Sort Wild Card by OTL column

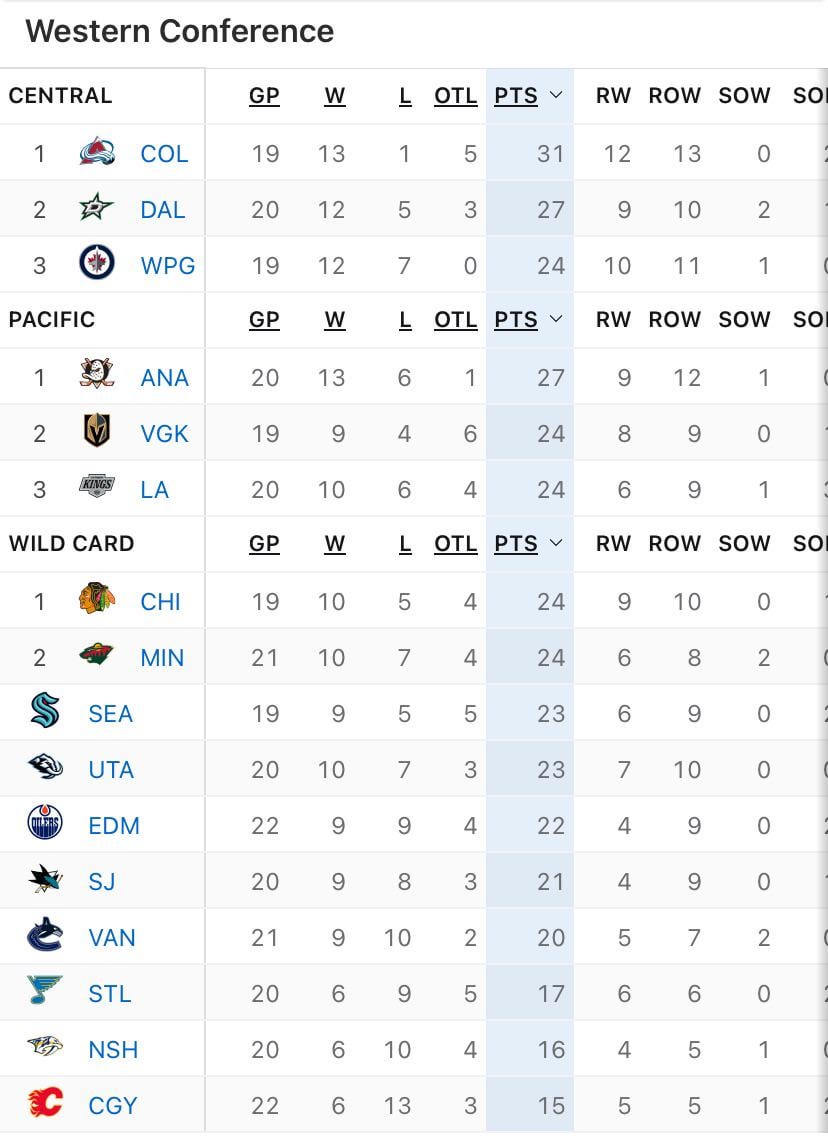[455, 544]
